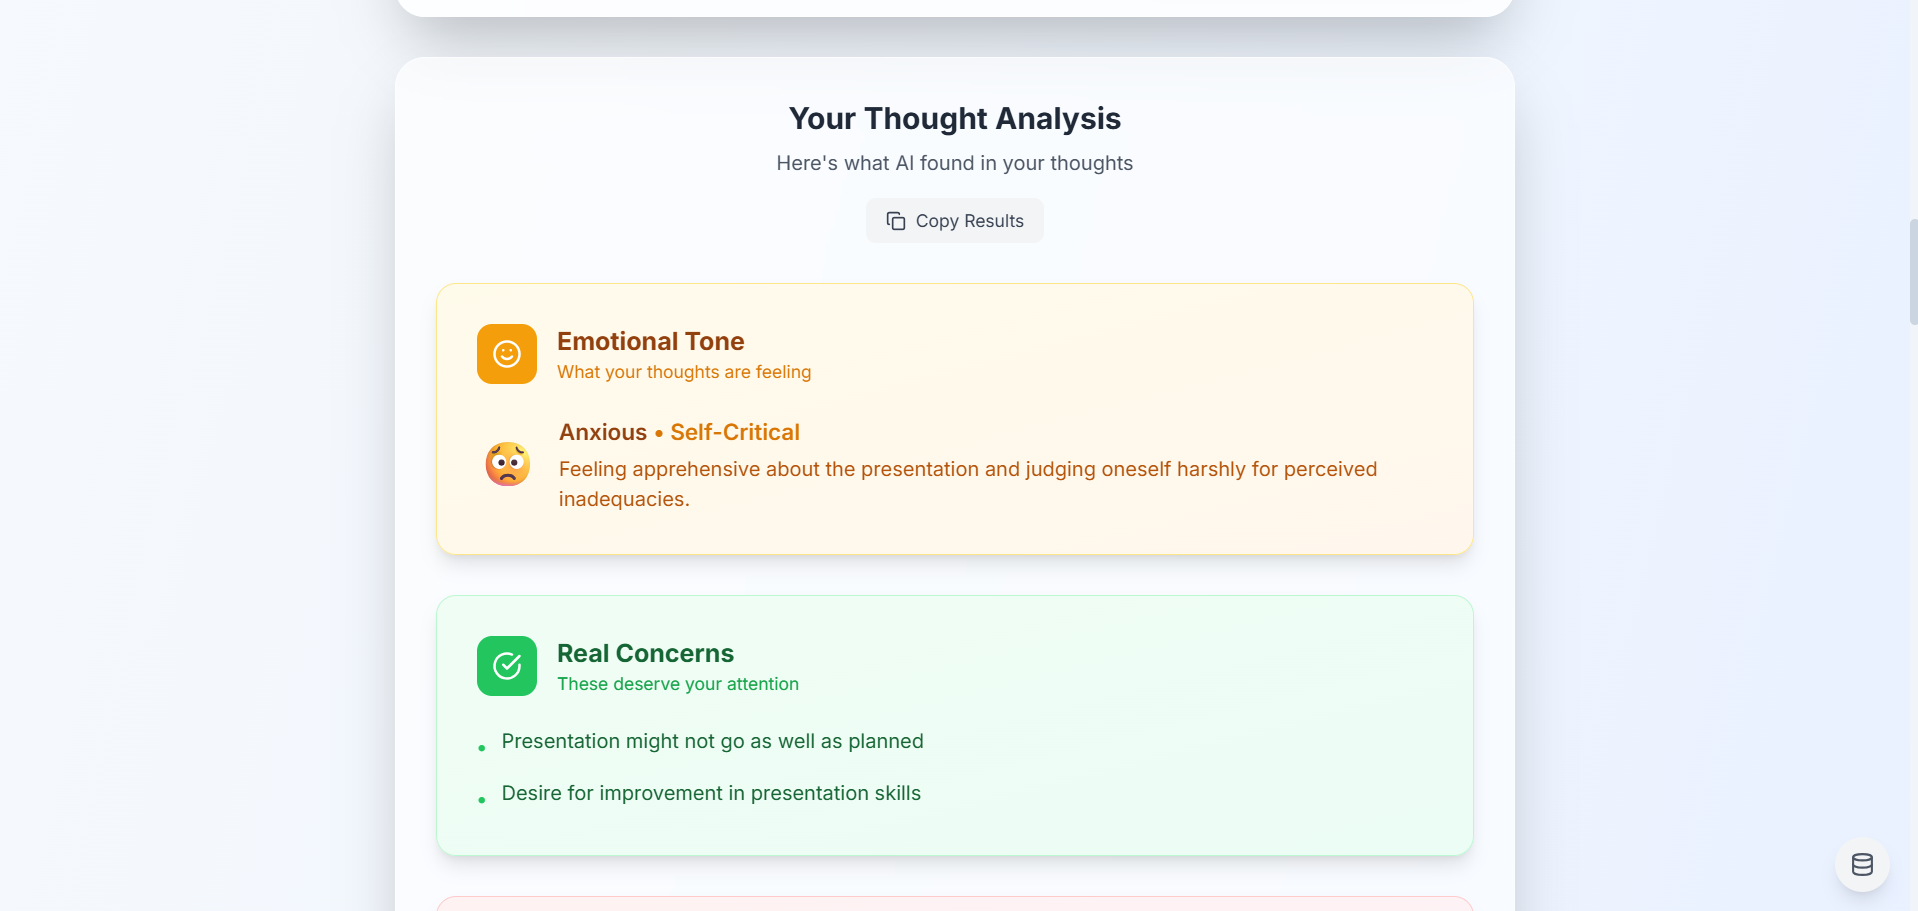Click 'What your thoughts are feeling' subtitle

click(684, 372)
